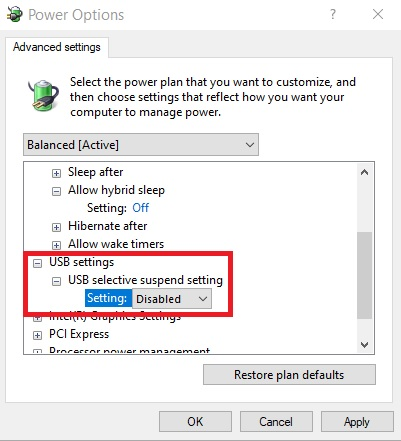Collapse the USB settings node

coord(38,263)
